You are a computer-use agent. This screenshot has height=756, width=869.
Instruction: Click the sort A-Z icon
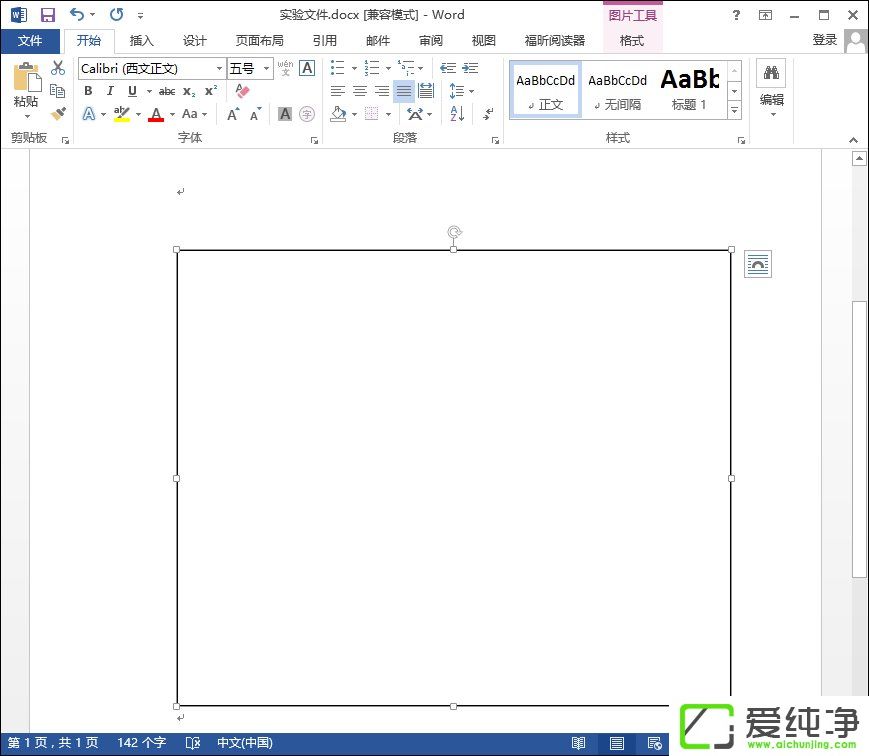click(x=458, y=114)
